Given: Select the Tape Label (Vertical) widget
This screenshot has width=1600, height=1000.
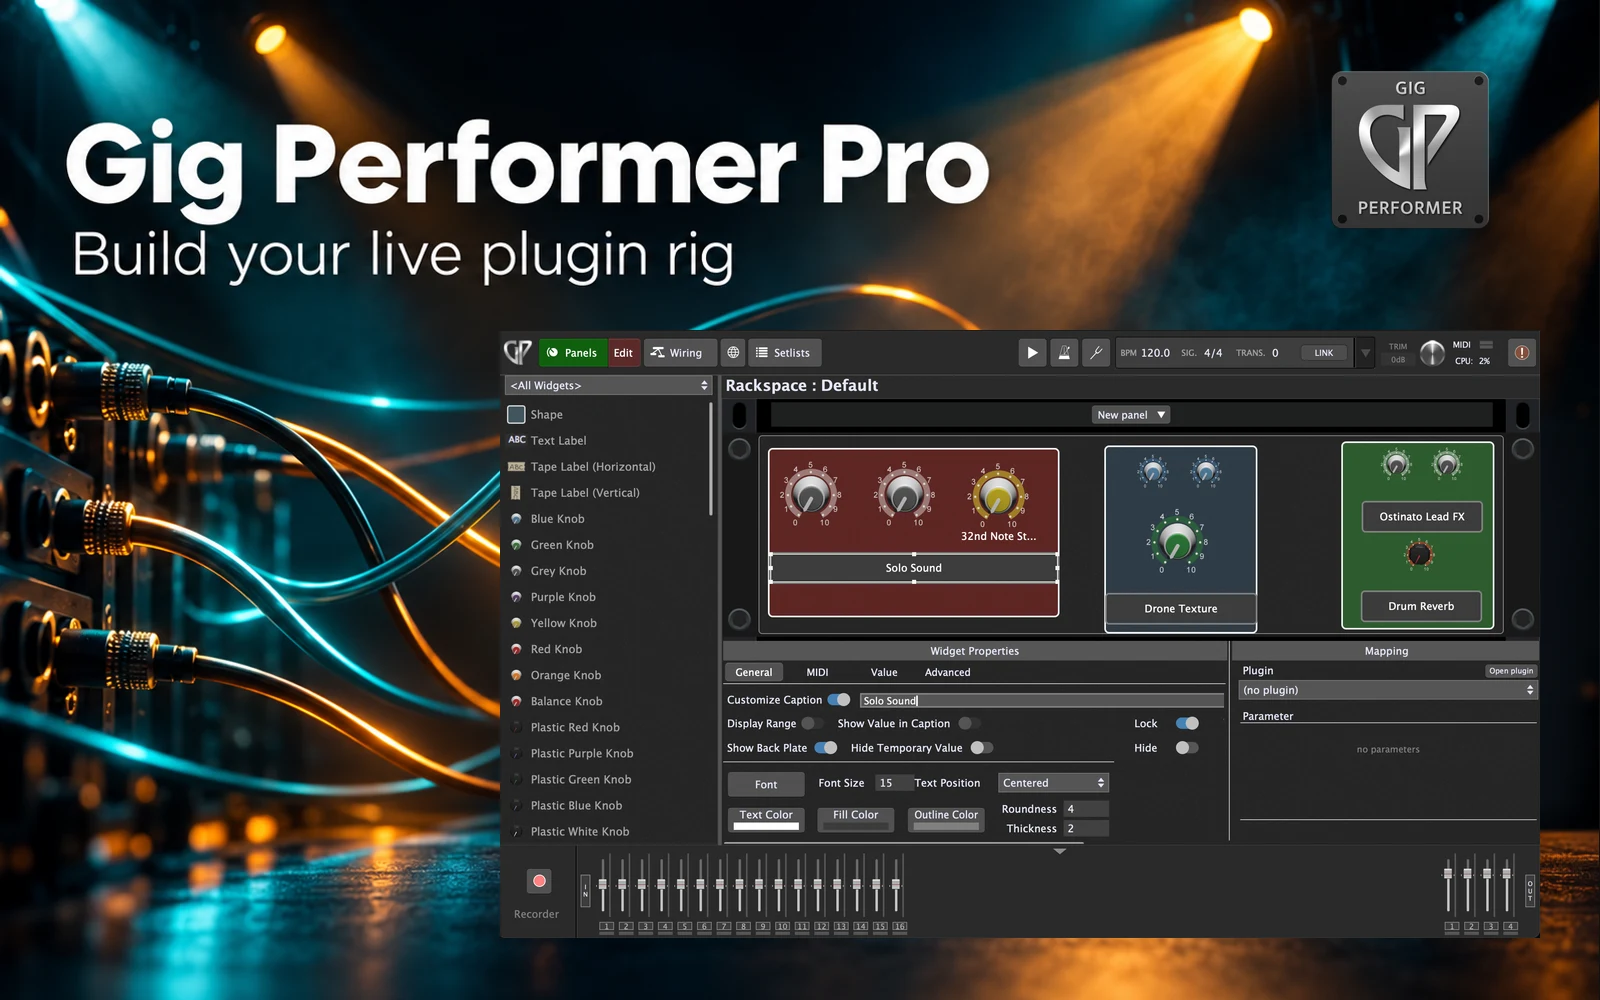Looking at the screenshot, I should 574,493.
